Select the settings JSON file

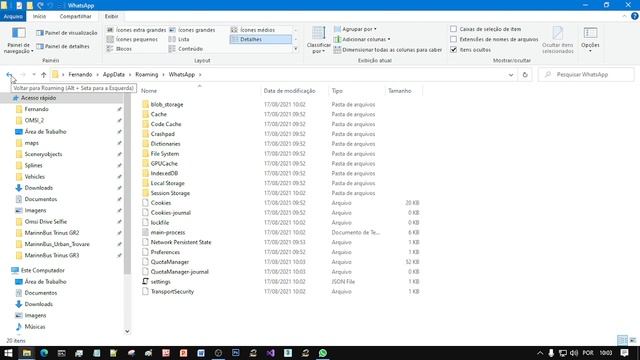pos(160,282)
